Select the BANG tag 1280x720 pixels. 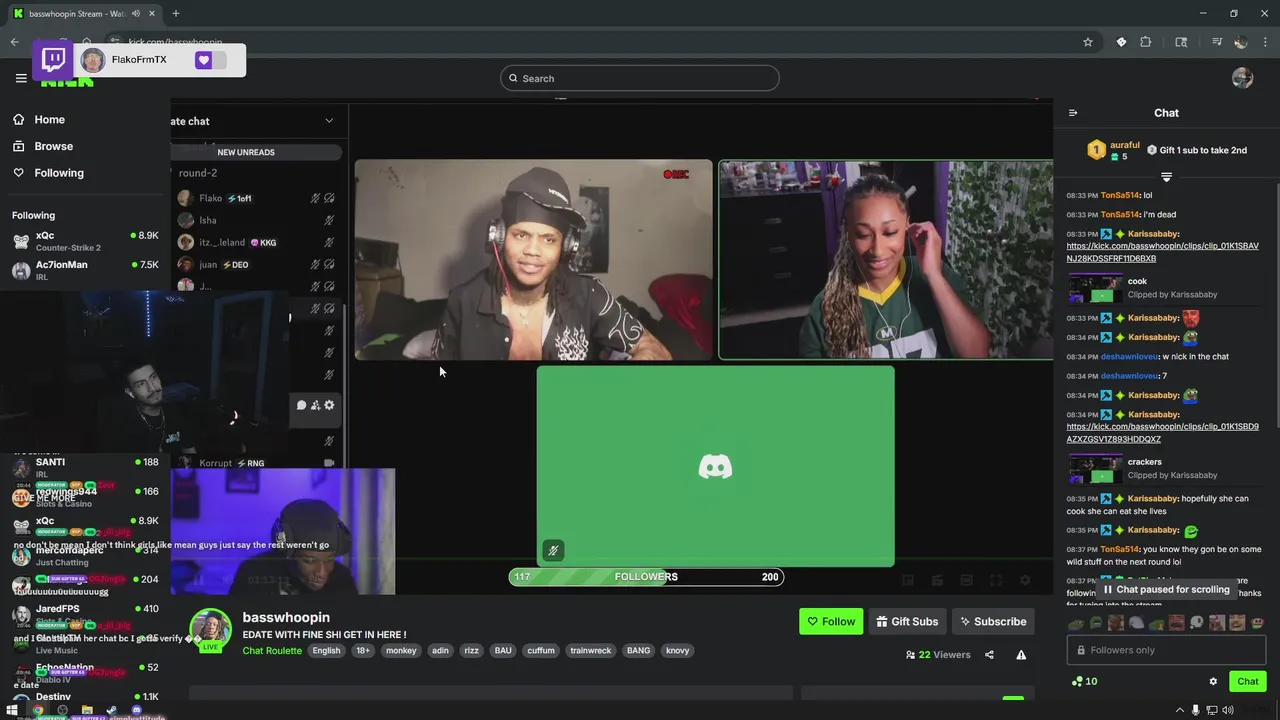click(638, 650)
